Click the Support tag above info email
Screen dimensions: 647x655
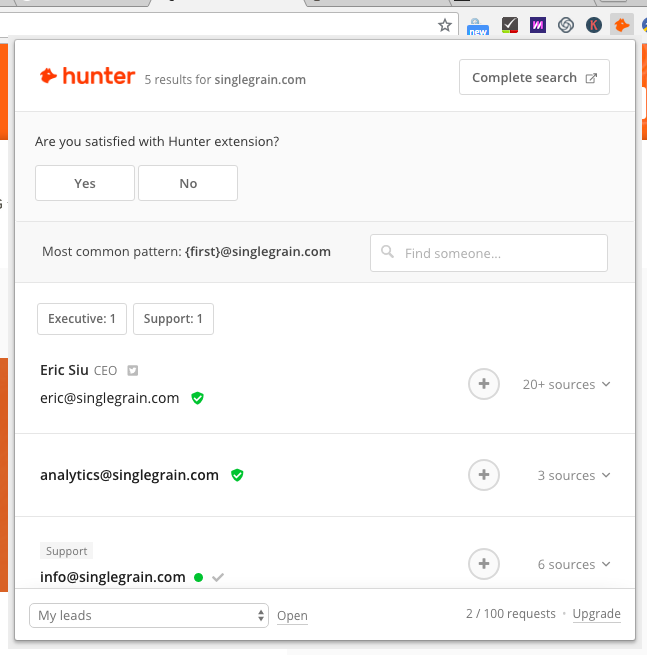[x=66, y=551]
